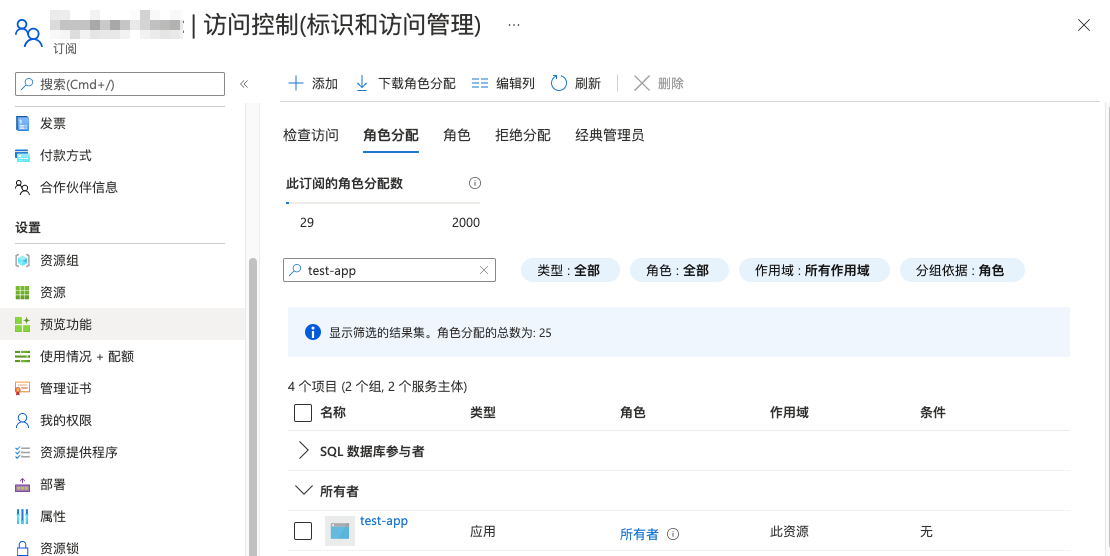This screenshot has width=1110, height=556.
Task: Click the 刷新 refresh icon
Action: tap(559, 83)
